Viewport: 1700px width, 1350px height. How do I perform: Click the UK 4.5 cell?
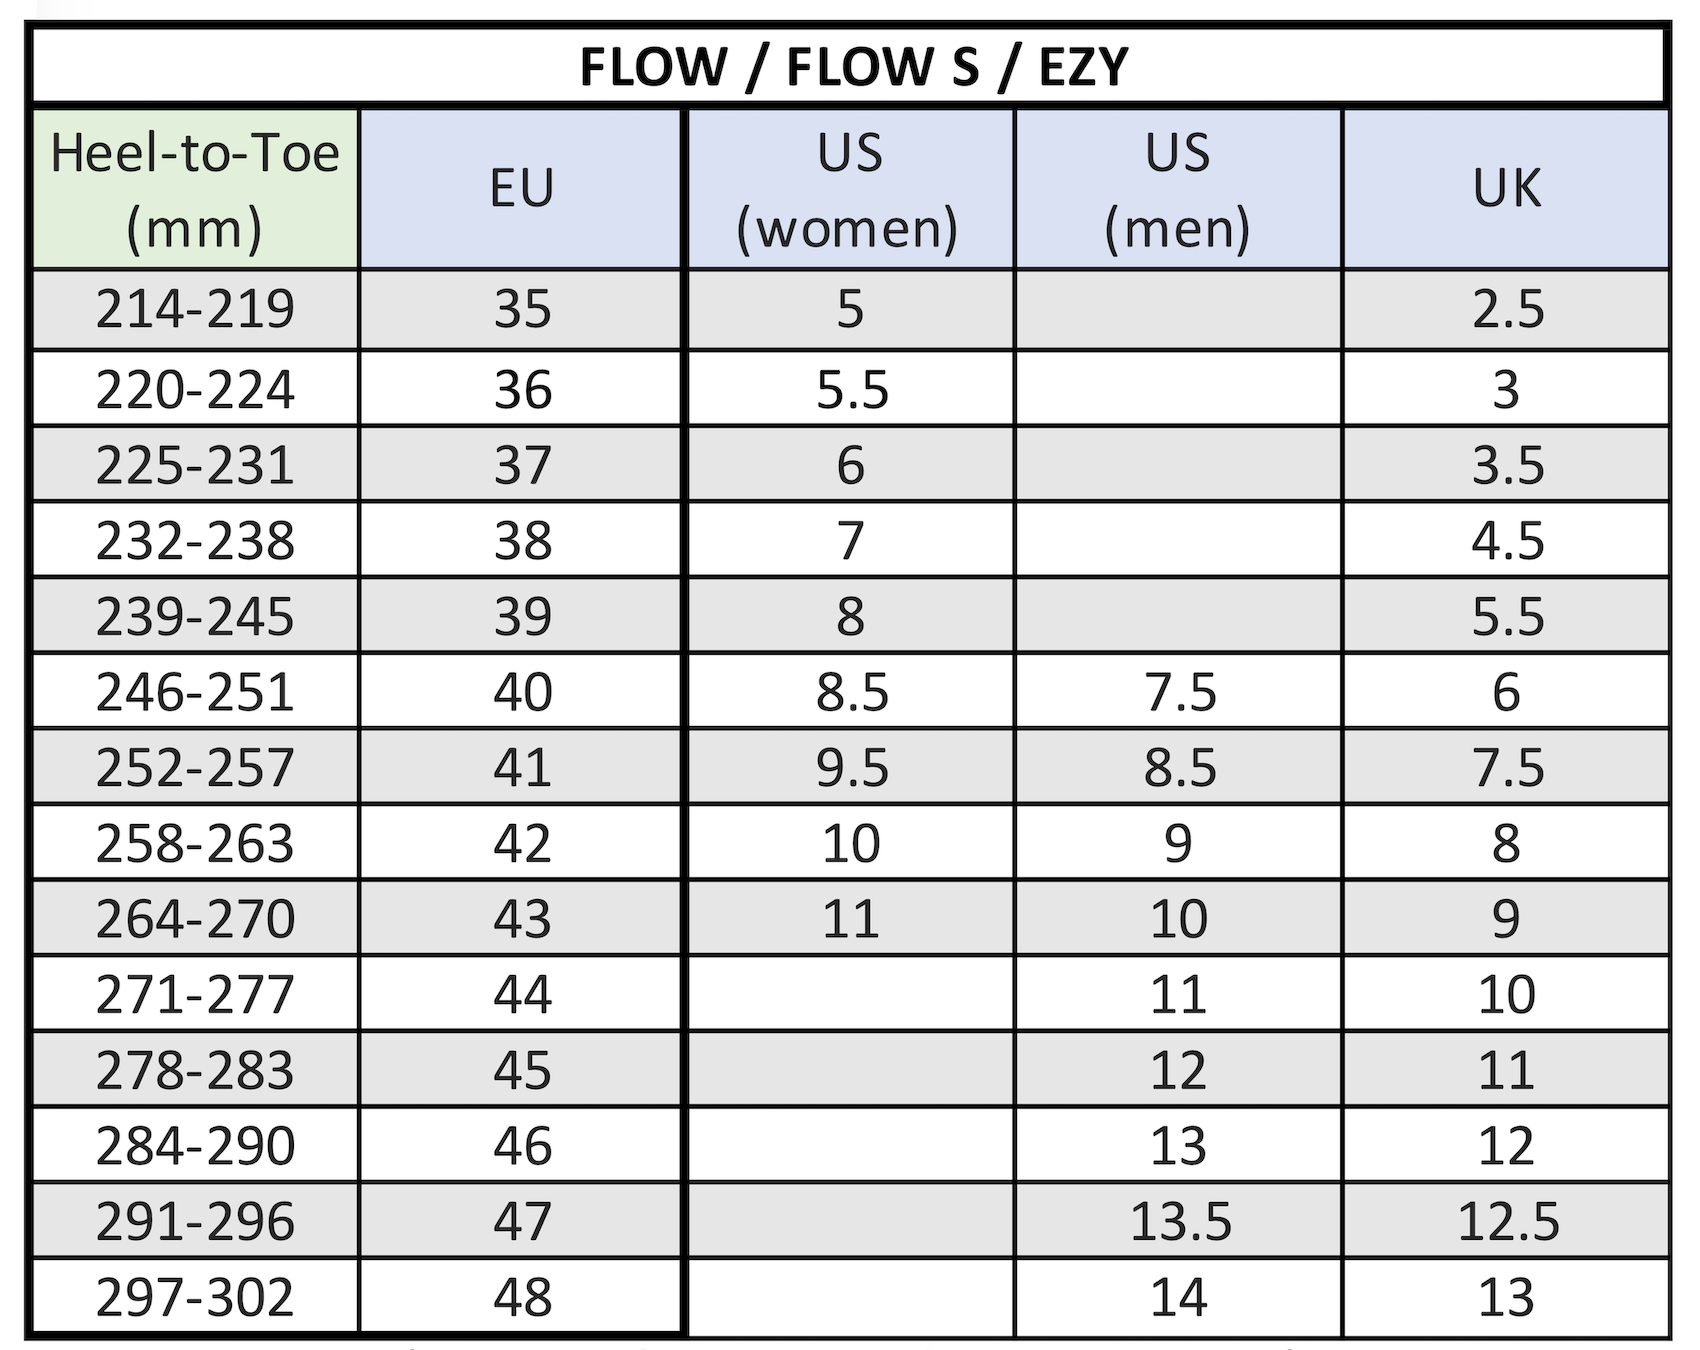(x=1506, y=541)
